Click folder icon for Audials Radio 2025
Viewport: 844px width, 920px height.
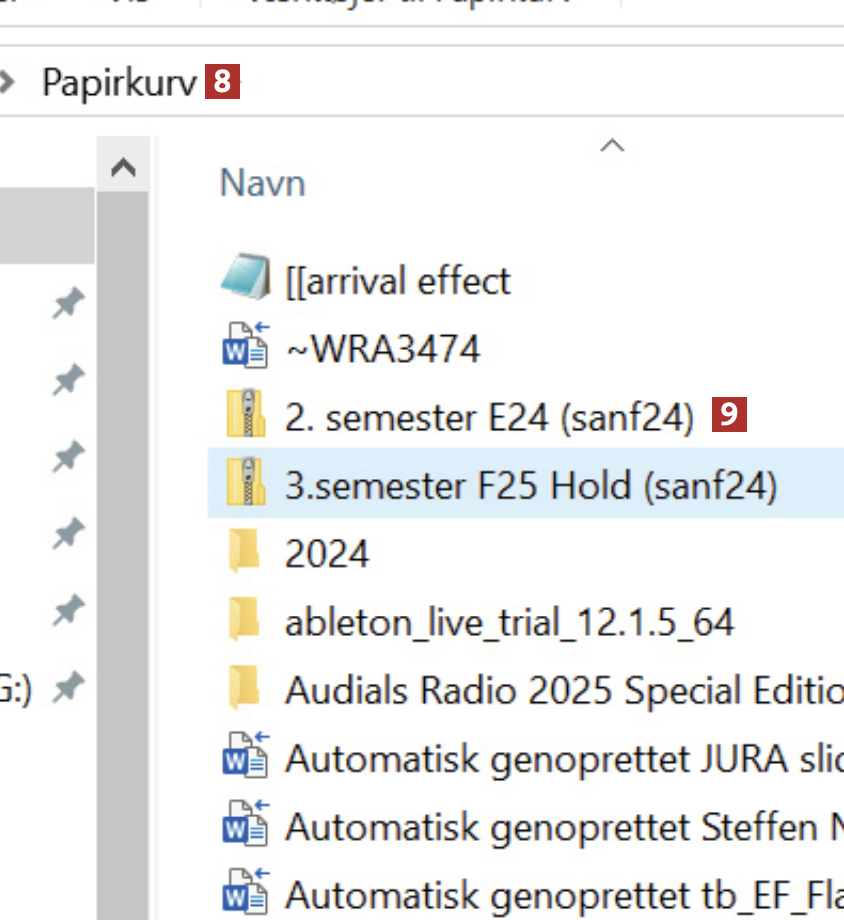[245, 690]
